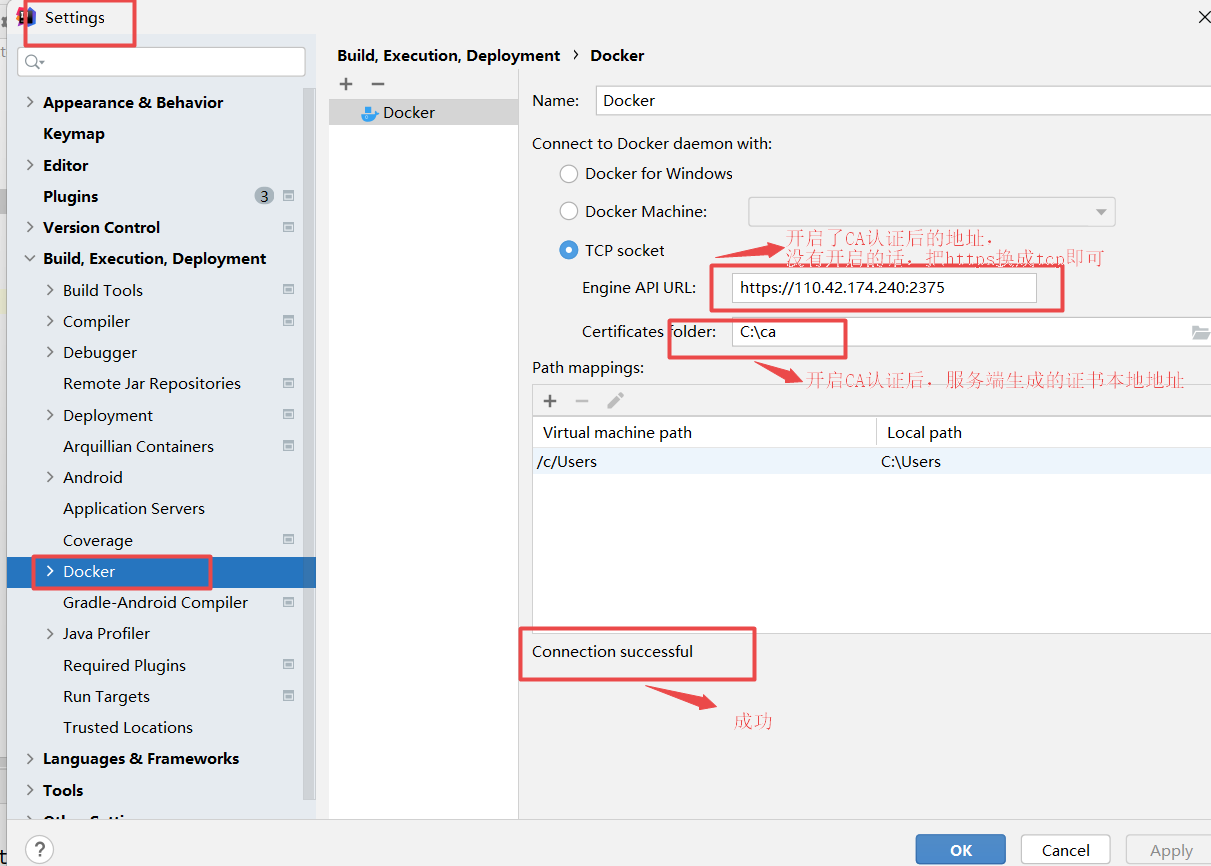The width and height of the screenshot is (1211, 866).
Task: Select Docker for Windows option
Action: pyautogui.click(x=569, y=174)
